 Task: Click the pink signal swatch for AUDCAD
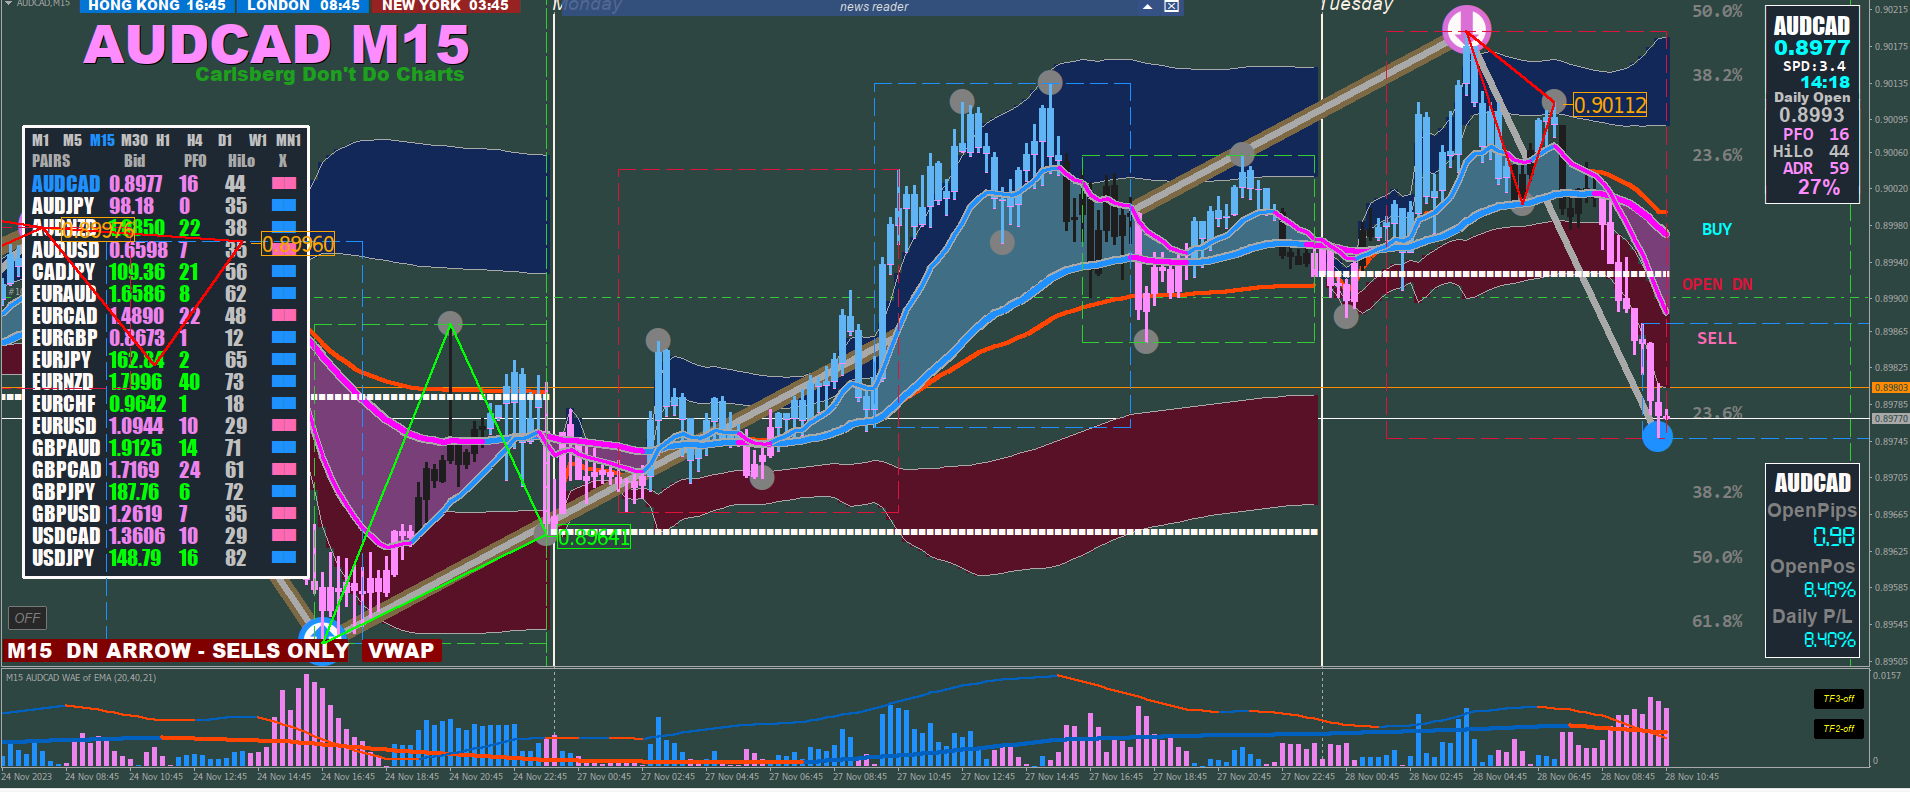[x=284, y=184]
